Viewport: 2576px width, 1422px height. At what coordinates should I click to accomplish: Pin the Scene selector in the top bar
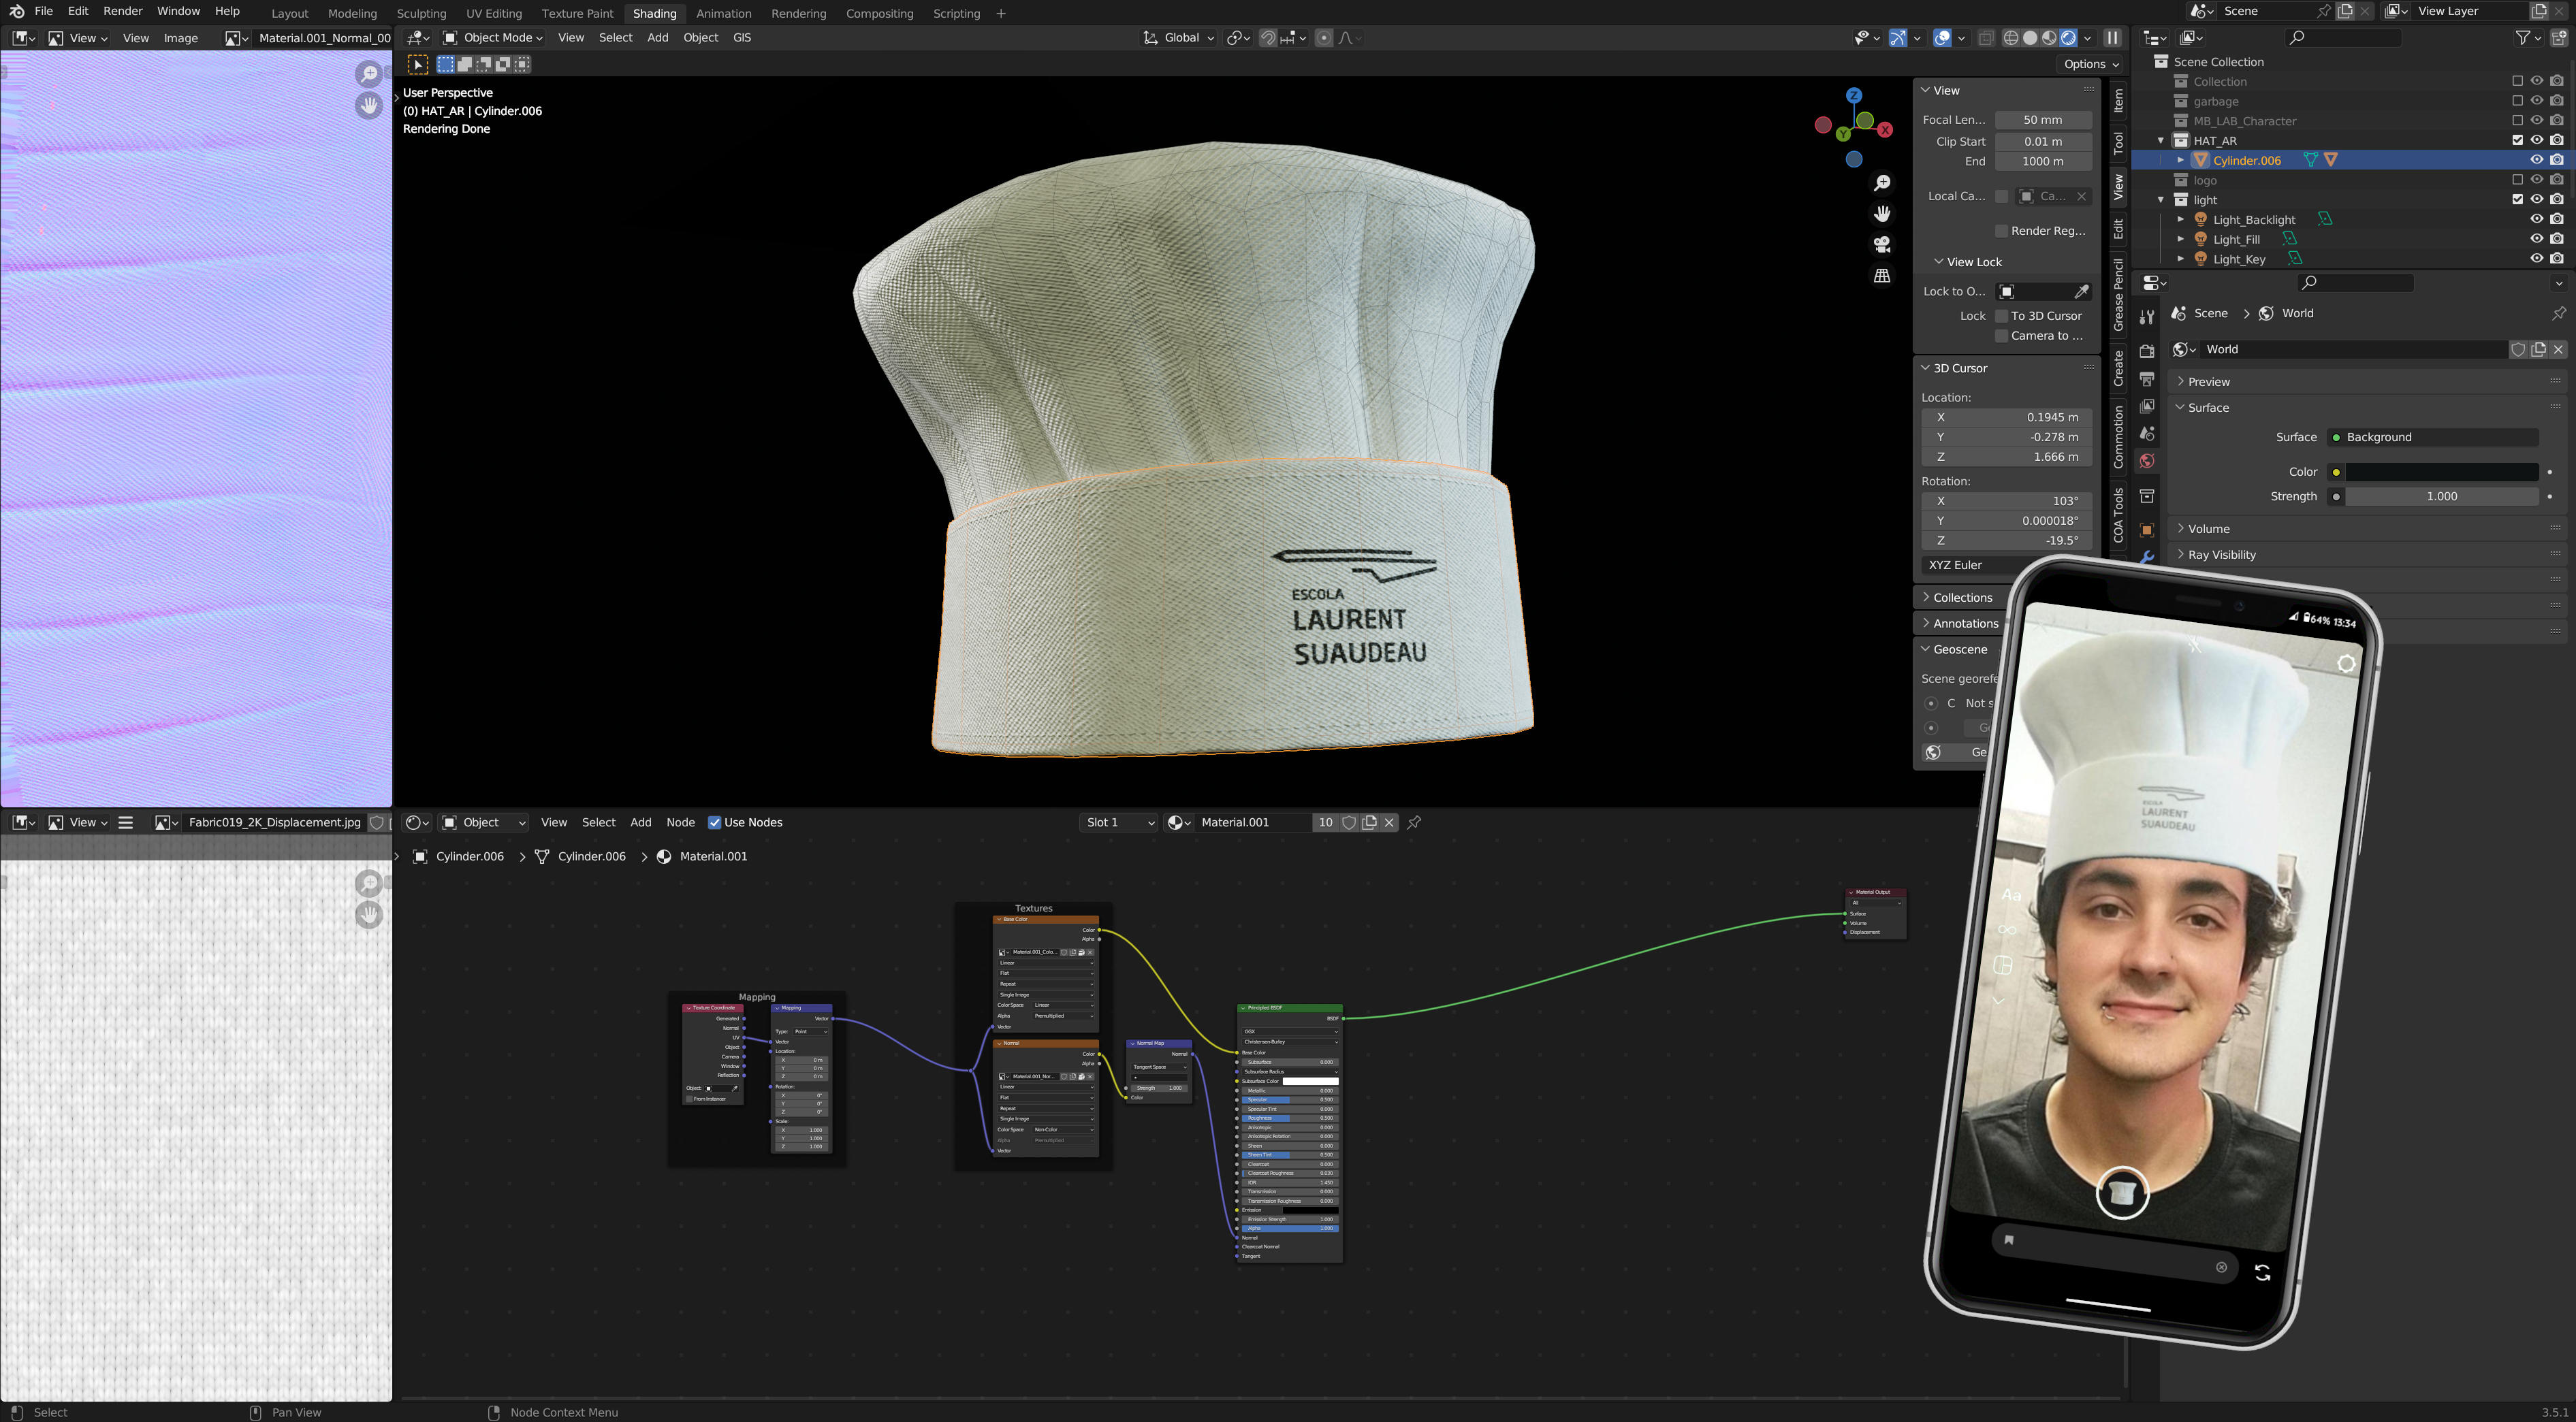pos(2324,11)
